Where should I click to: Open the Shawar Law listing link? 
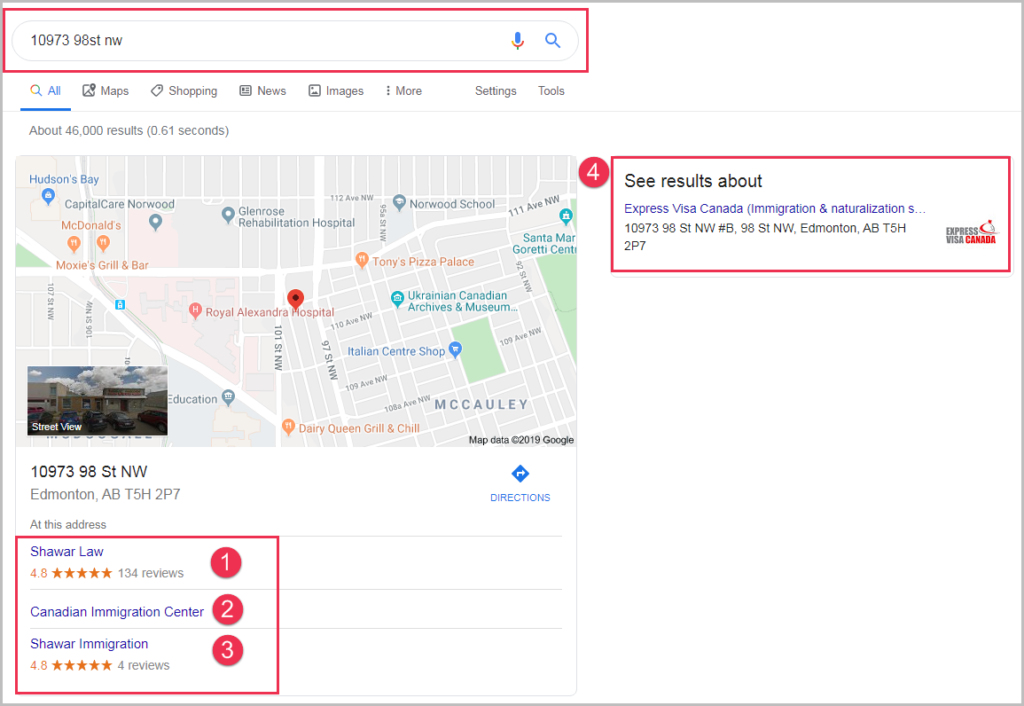[67, 551]
